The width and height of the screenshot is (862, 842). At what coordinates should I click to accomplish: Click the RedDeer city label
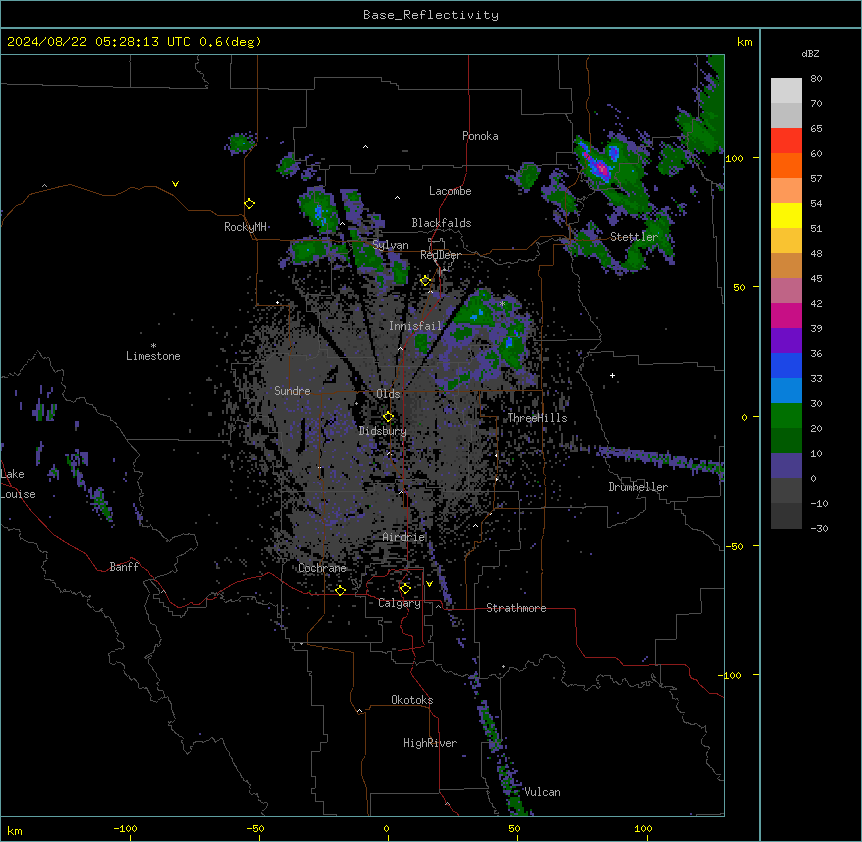click(x=440, y=255)
